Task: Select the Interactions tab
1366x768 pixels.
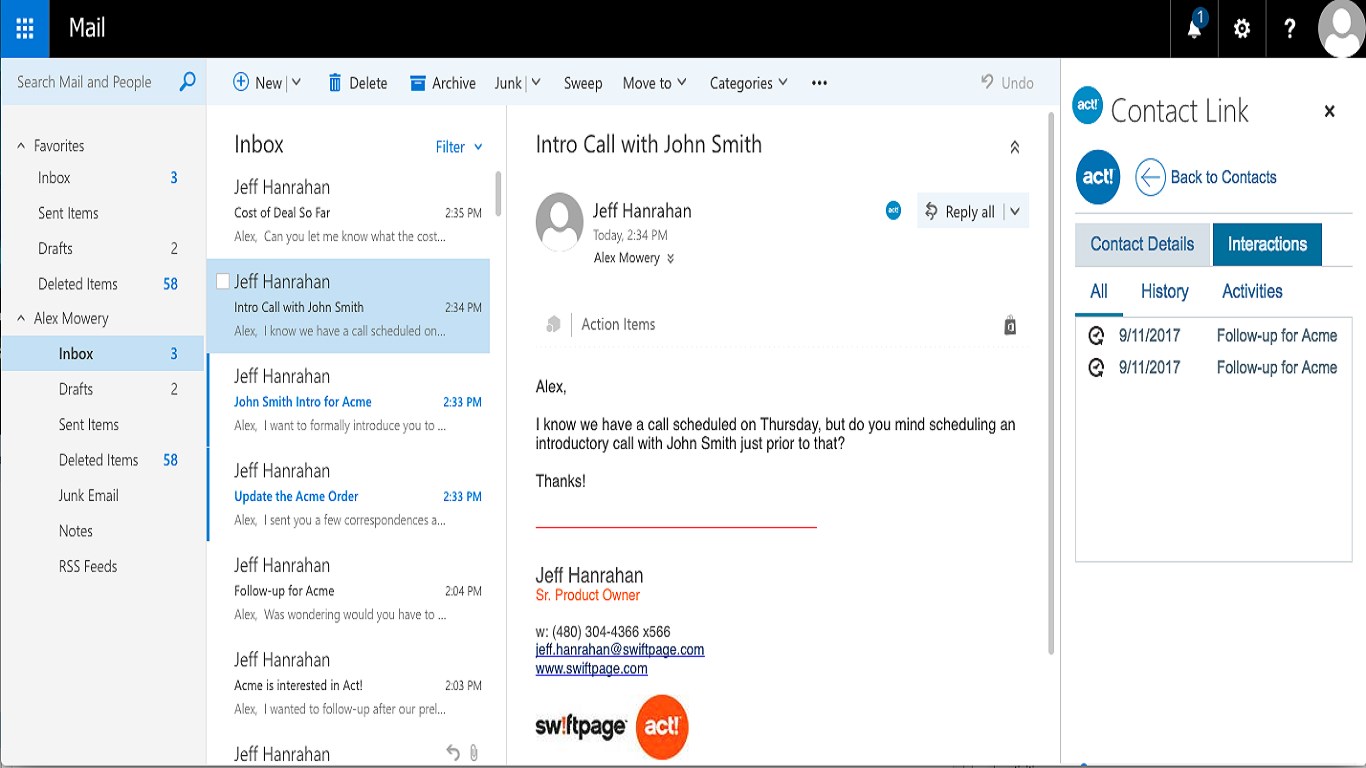Action: [x=1267, y=244]
